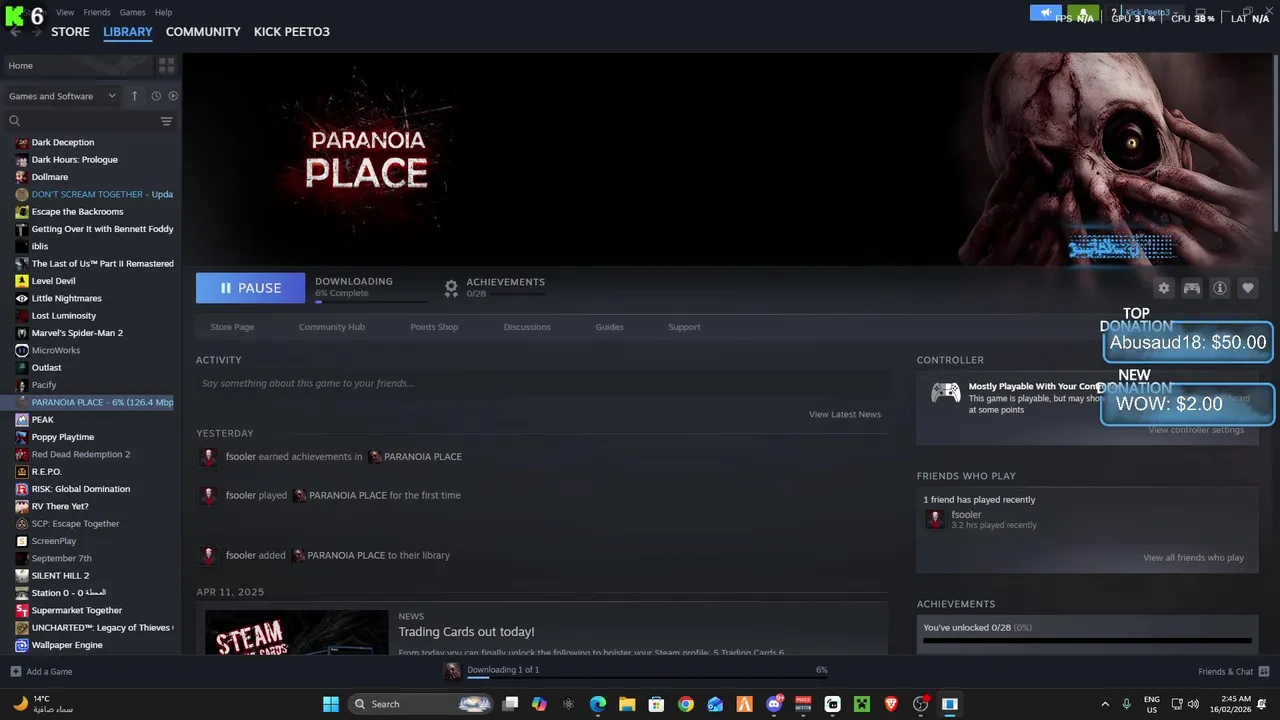Click View all friends who play

coord(1194,558)
